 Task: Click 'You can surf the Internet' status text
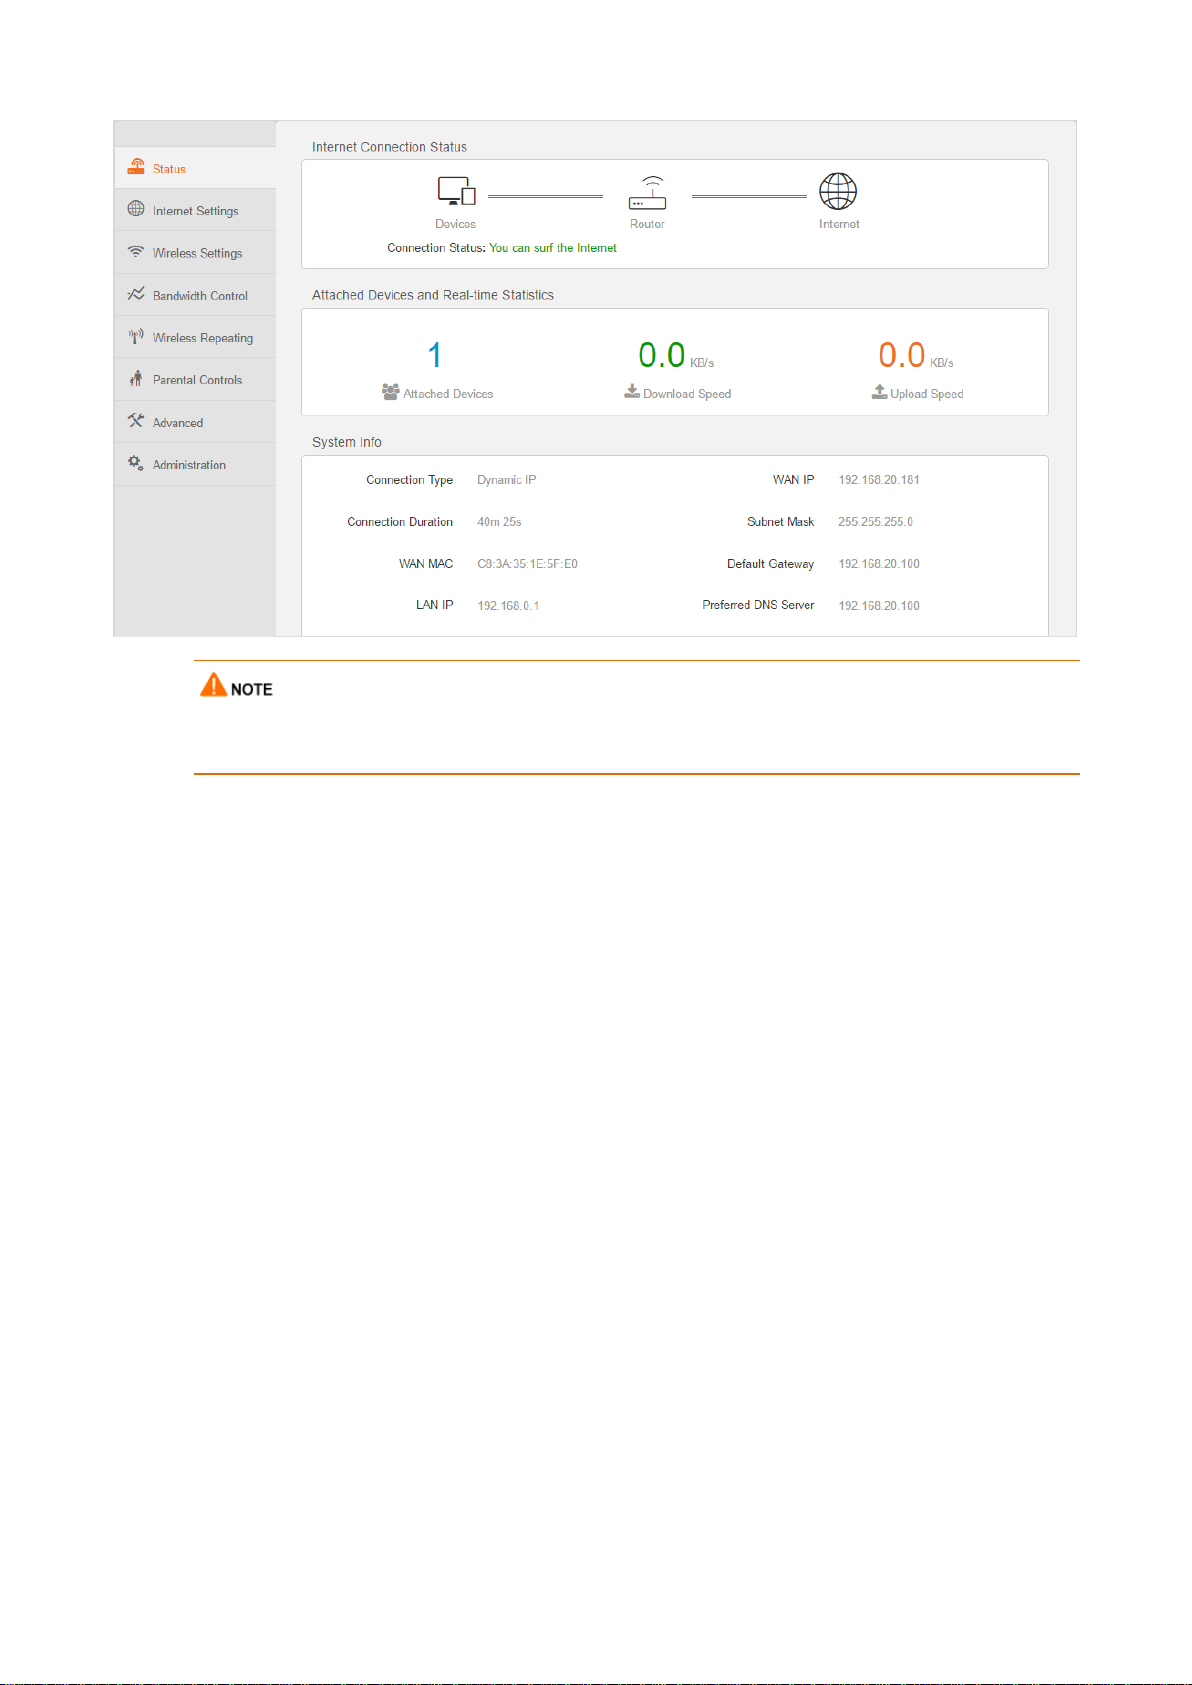pos(553,248)
